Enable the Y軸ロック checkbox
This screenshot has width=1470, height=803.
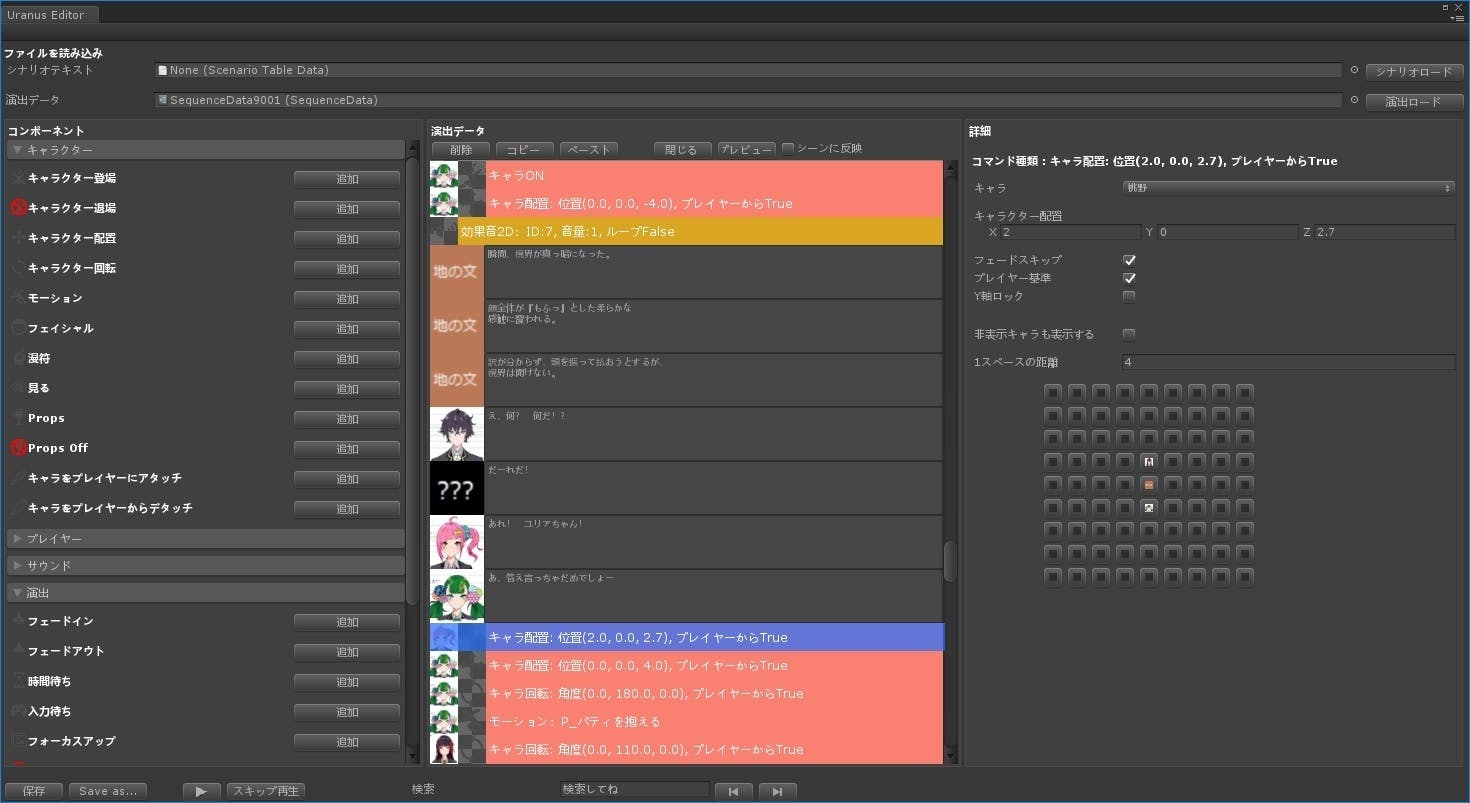[x=1129, y=296]
